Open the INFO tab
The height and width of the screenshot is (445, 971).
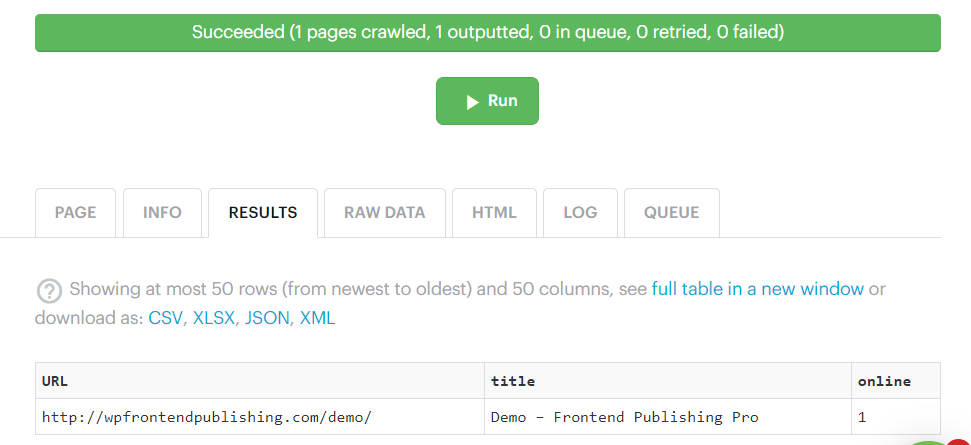pos(162,213)
